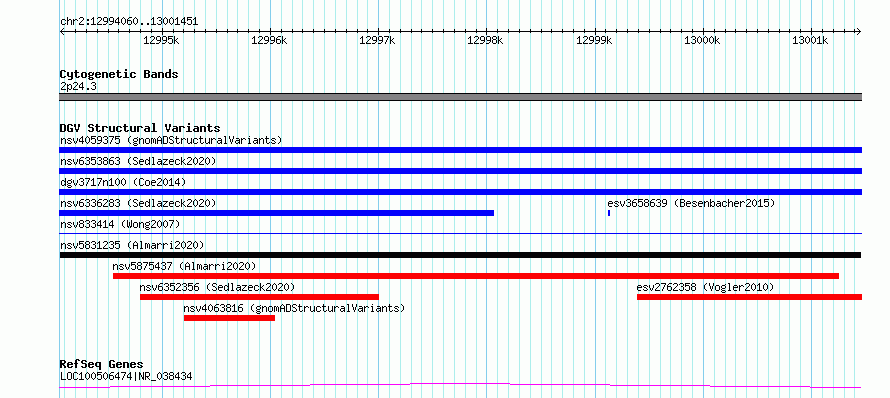Image resolution: width=890 pixels, height=398 pixels.
Task: Click the nsv6336283 Sedlazeck2020 blue bar
Action: point(276,213)
